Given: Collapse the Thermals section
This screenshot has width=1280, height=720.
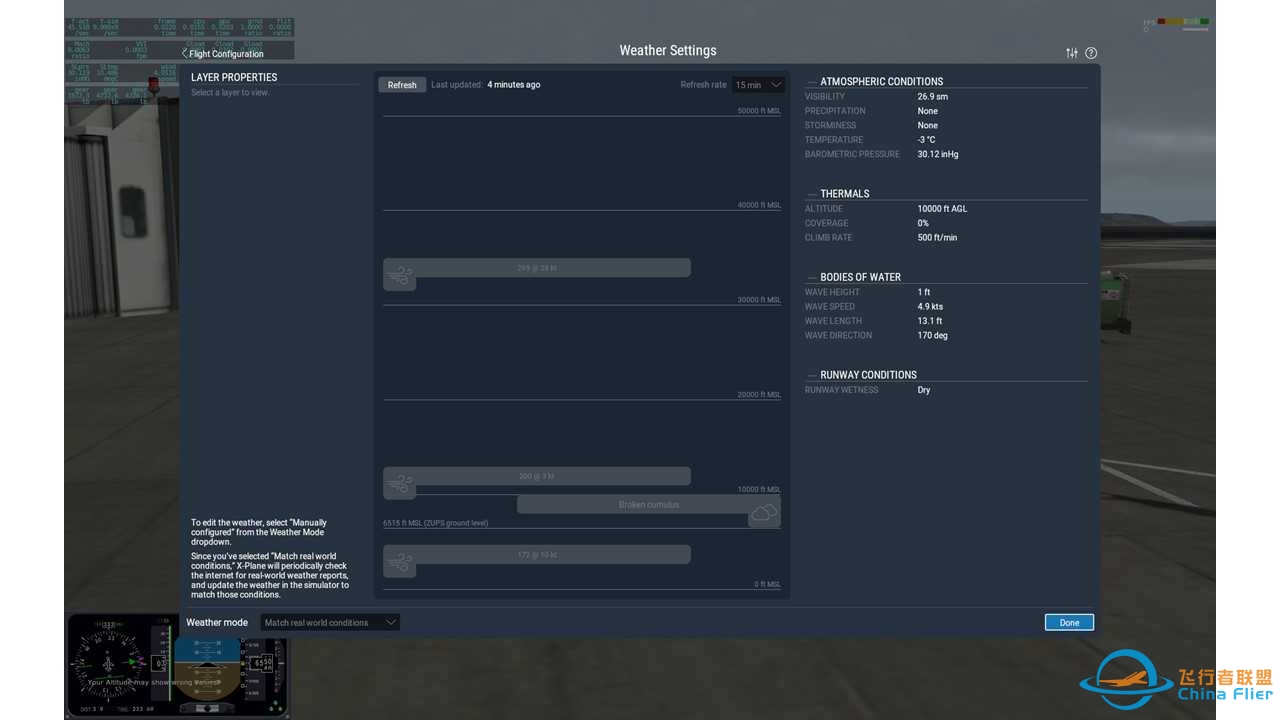Looking at the screenshot, I should [x=812, y=194].
